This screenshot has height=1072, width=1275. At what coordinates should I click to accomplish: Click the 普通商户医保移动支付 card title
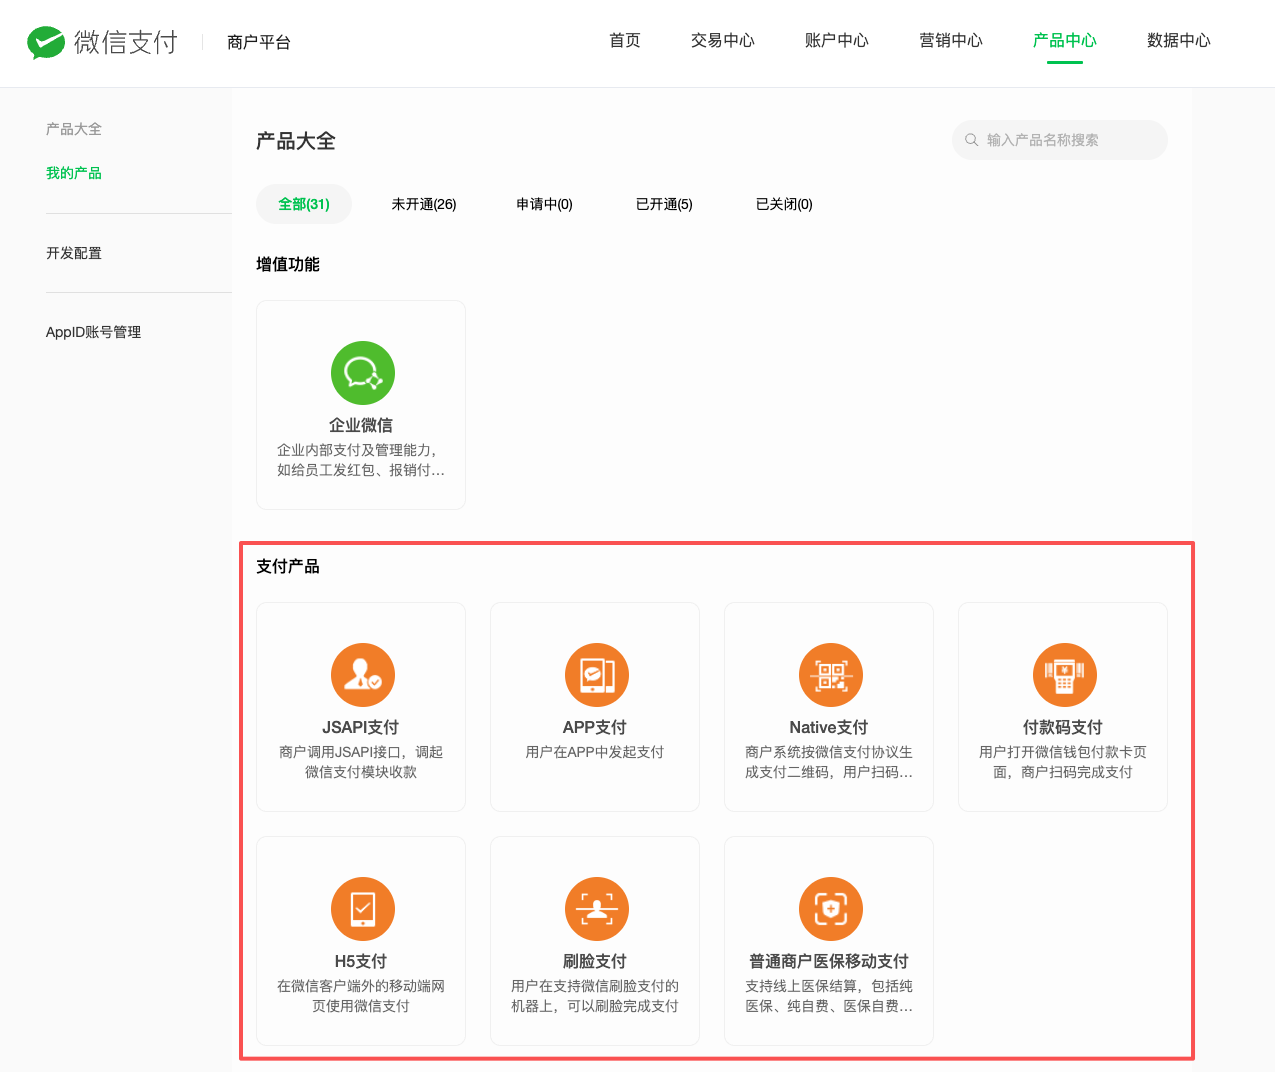pyautogui.click(x=829, y=961)
